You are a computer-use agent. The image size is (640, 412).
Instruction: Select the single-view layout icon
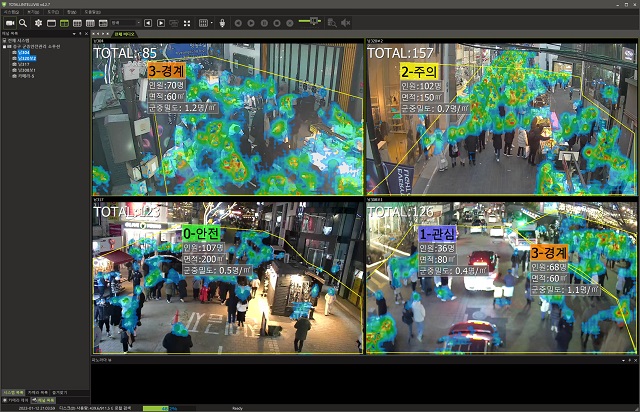[51, 22]
